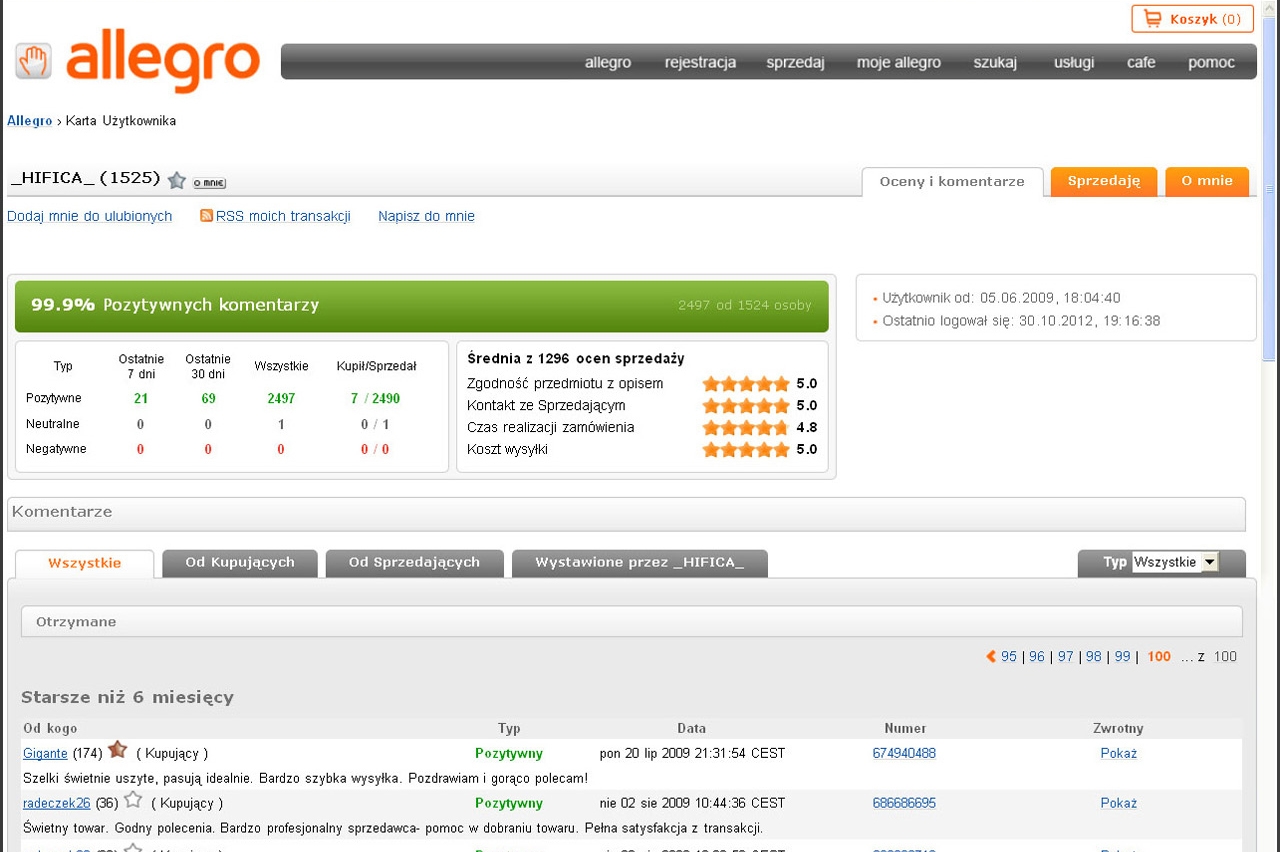Open user profile link 'radeczek26'
Image resolution: width=1280 pixels, height=852 pixels.
[57, 803]
